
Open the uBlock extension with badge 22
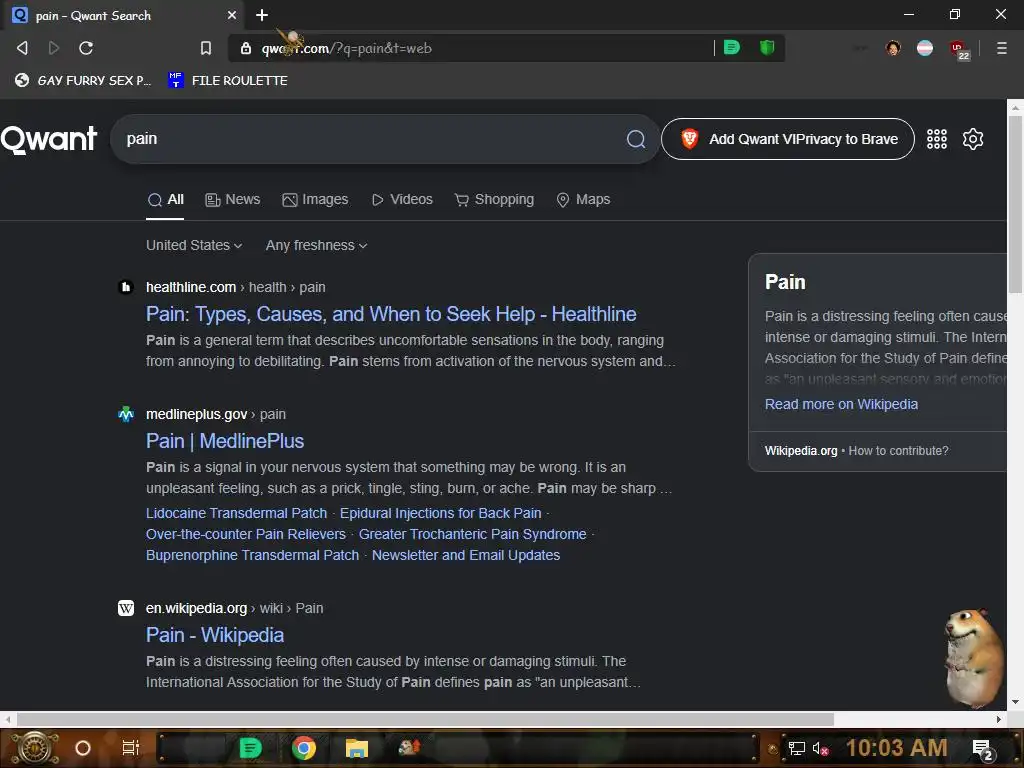[959, 49]
